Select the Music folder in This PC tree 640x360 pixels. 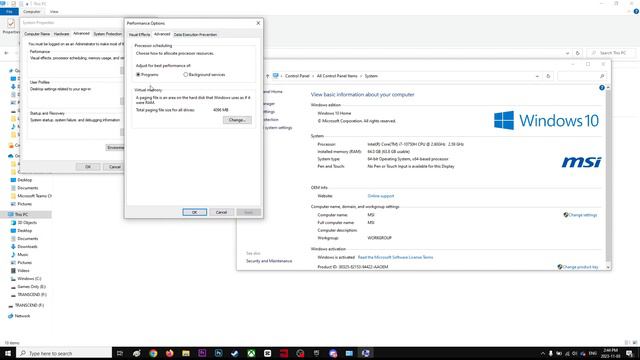(x=22, y=254)
